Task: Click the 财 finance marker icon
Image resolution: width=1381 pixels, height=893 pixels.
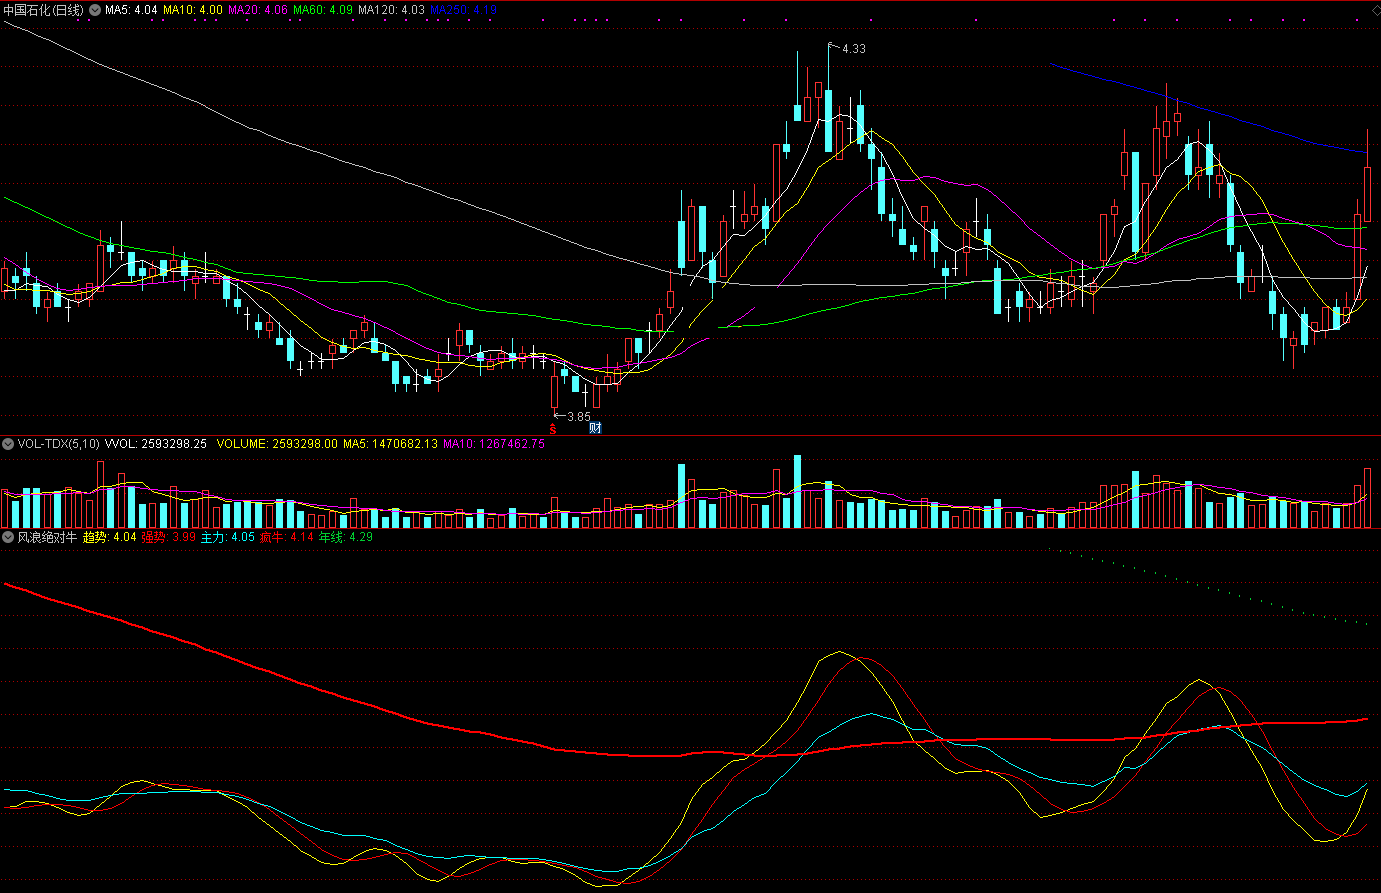Action: [595, 428]
